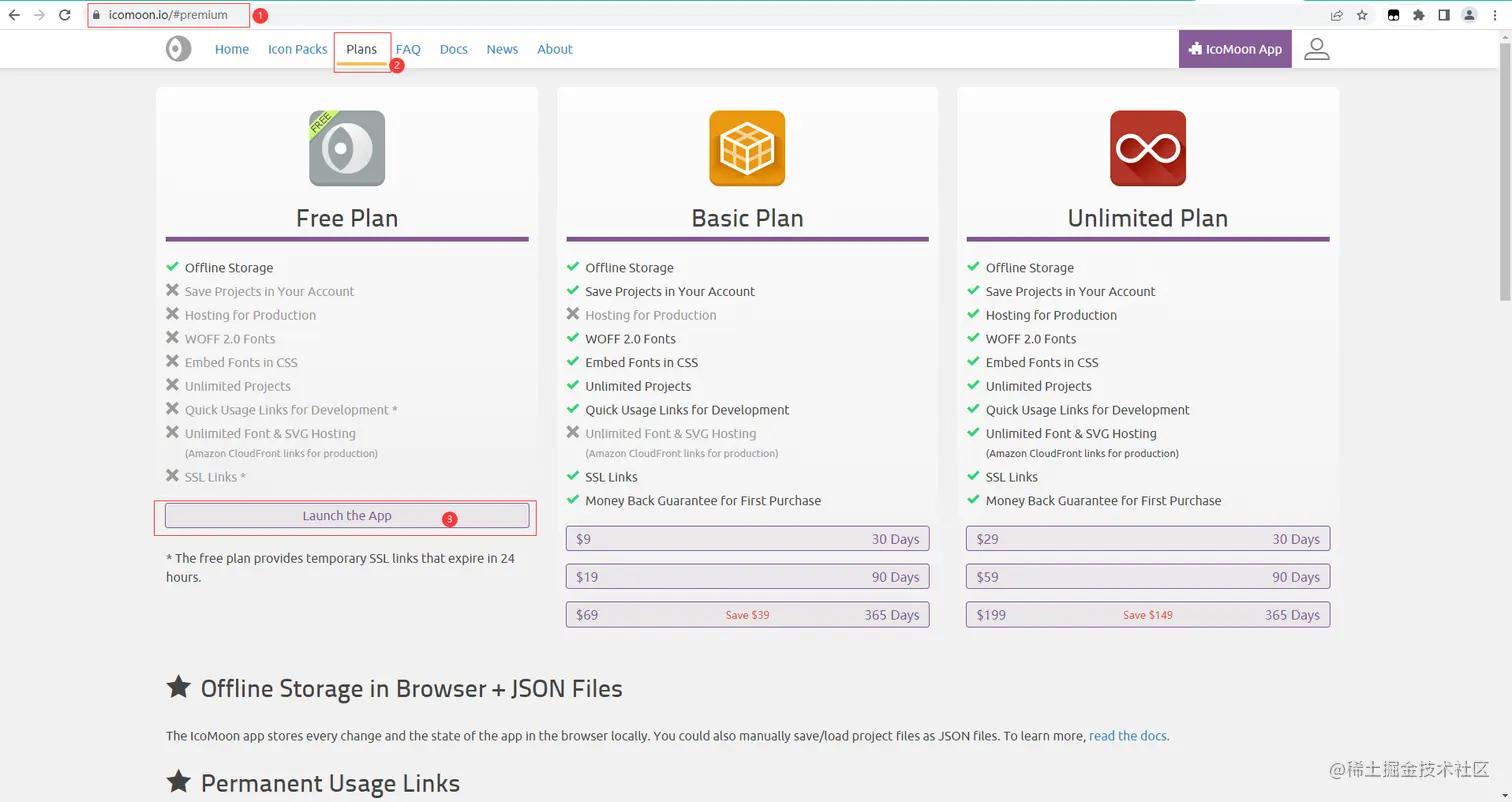Screen dimensions: 1512x802
Task: Click 'SSL Links *' under Free Plan
Action: (x=215, y=477)
